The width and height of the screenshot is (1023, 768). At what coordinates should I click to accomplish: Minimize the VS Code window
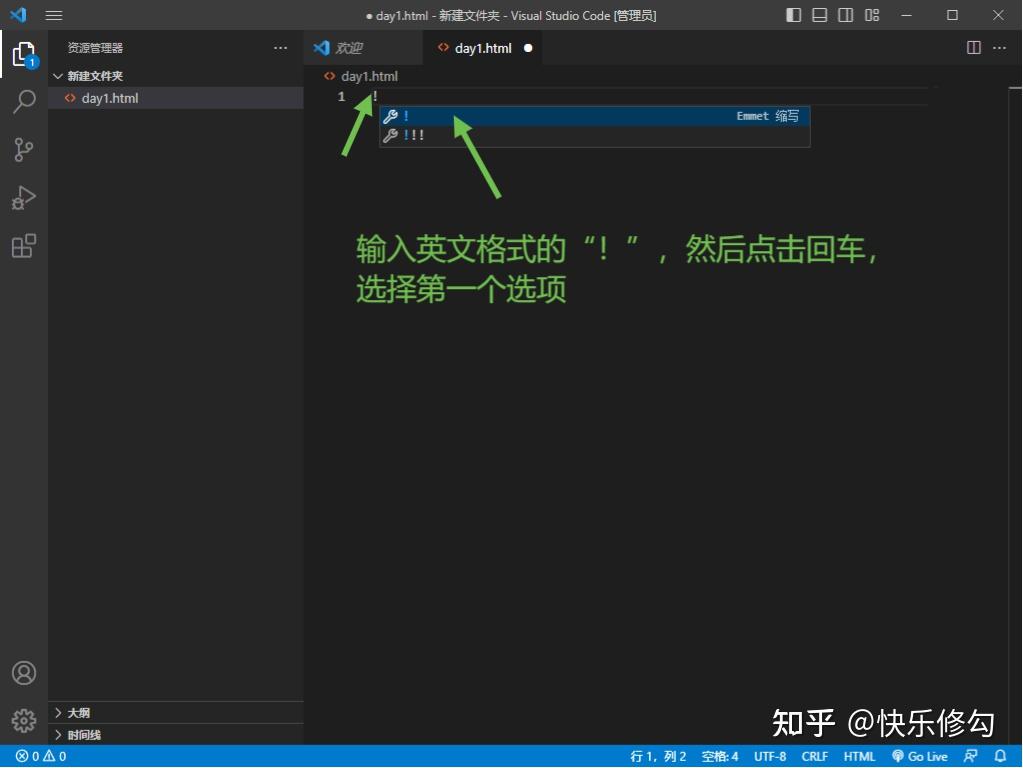[x=906, y=15]
